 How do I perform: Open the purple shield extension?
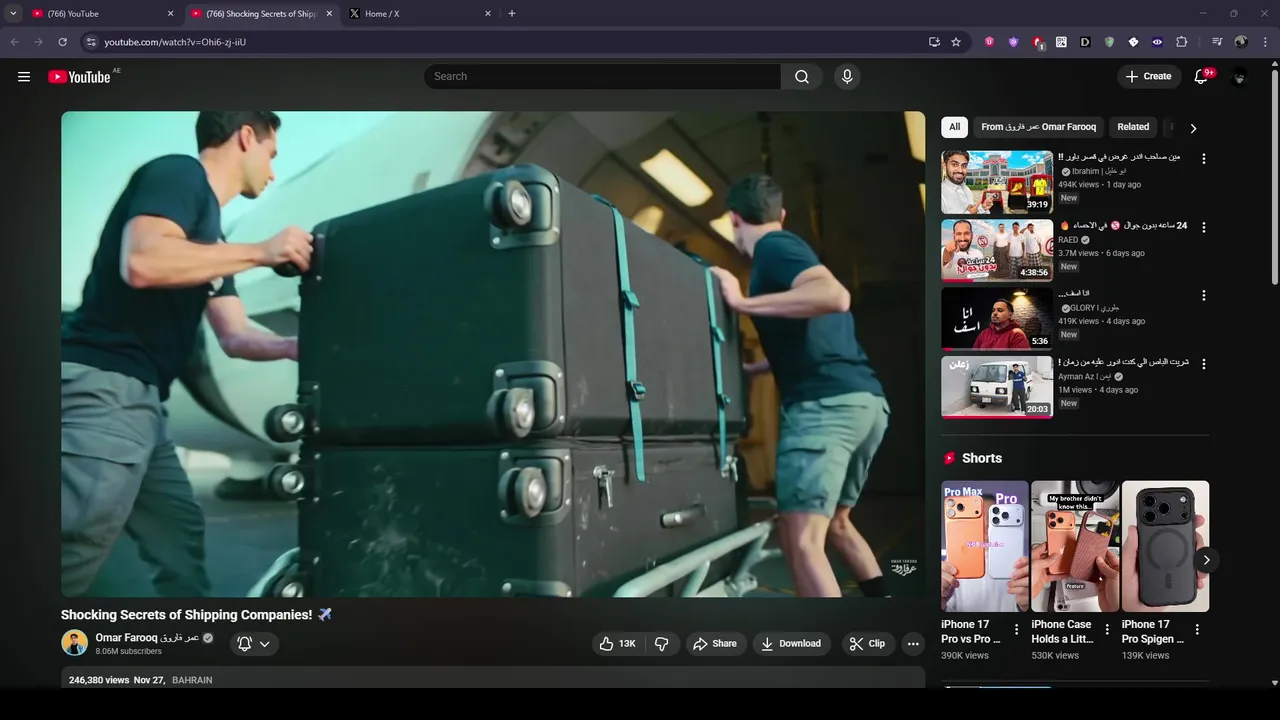pyautogui.click(x=1013, y=42)
